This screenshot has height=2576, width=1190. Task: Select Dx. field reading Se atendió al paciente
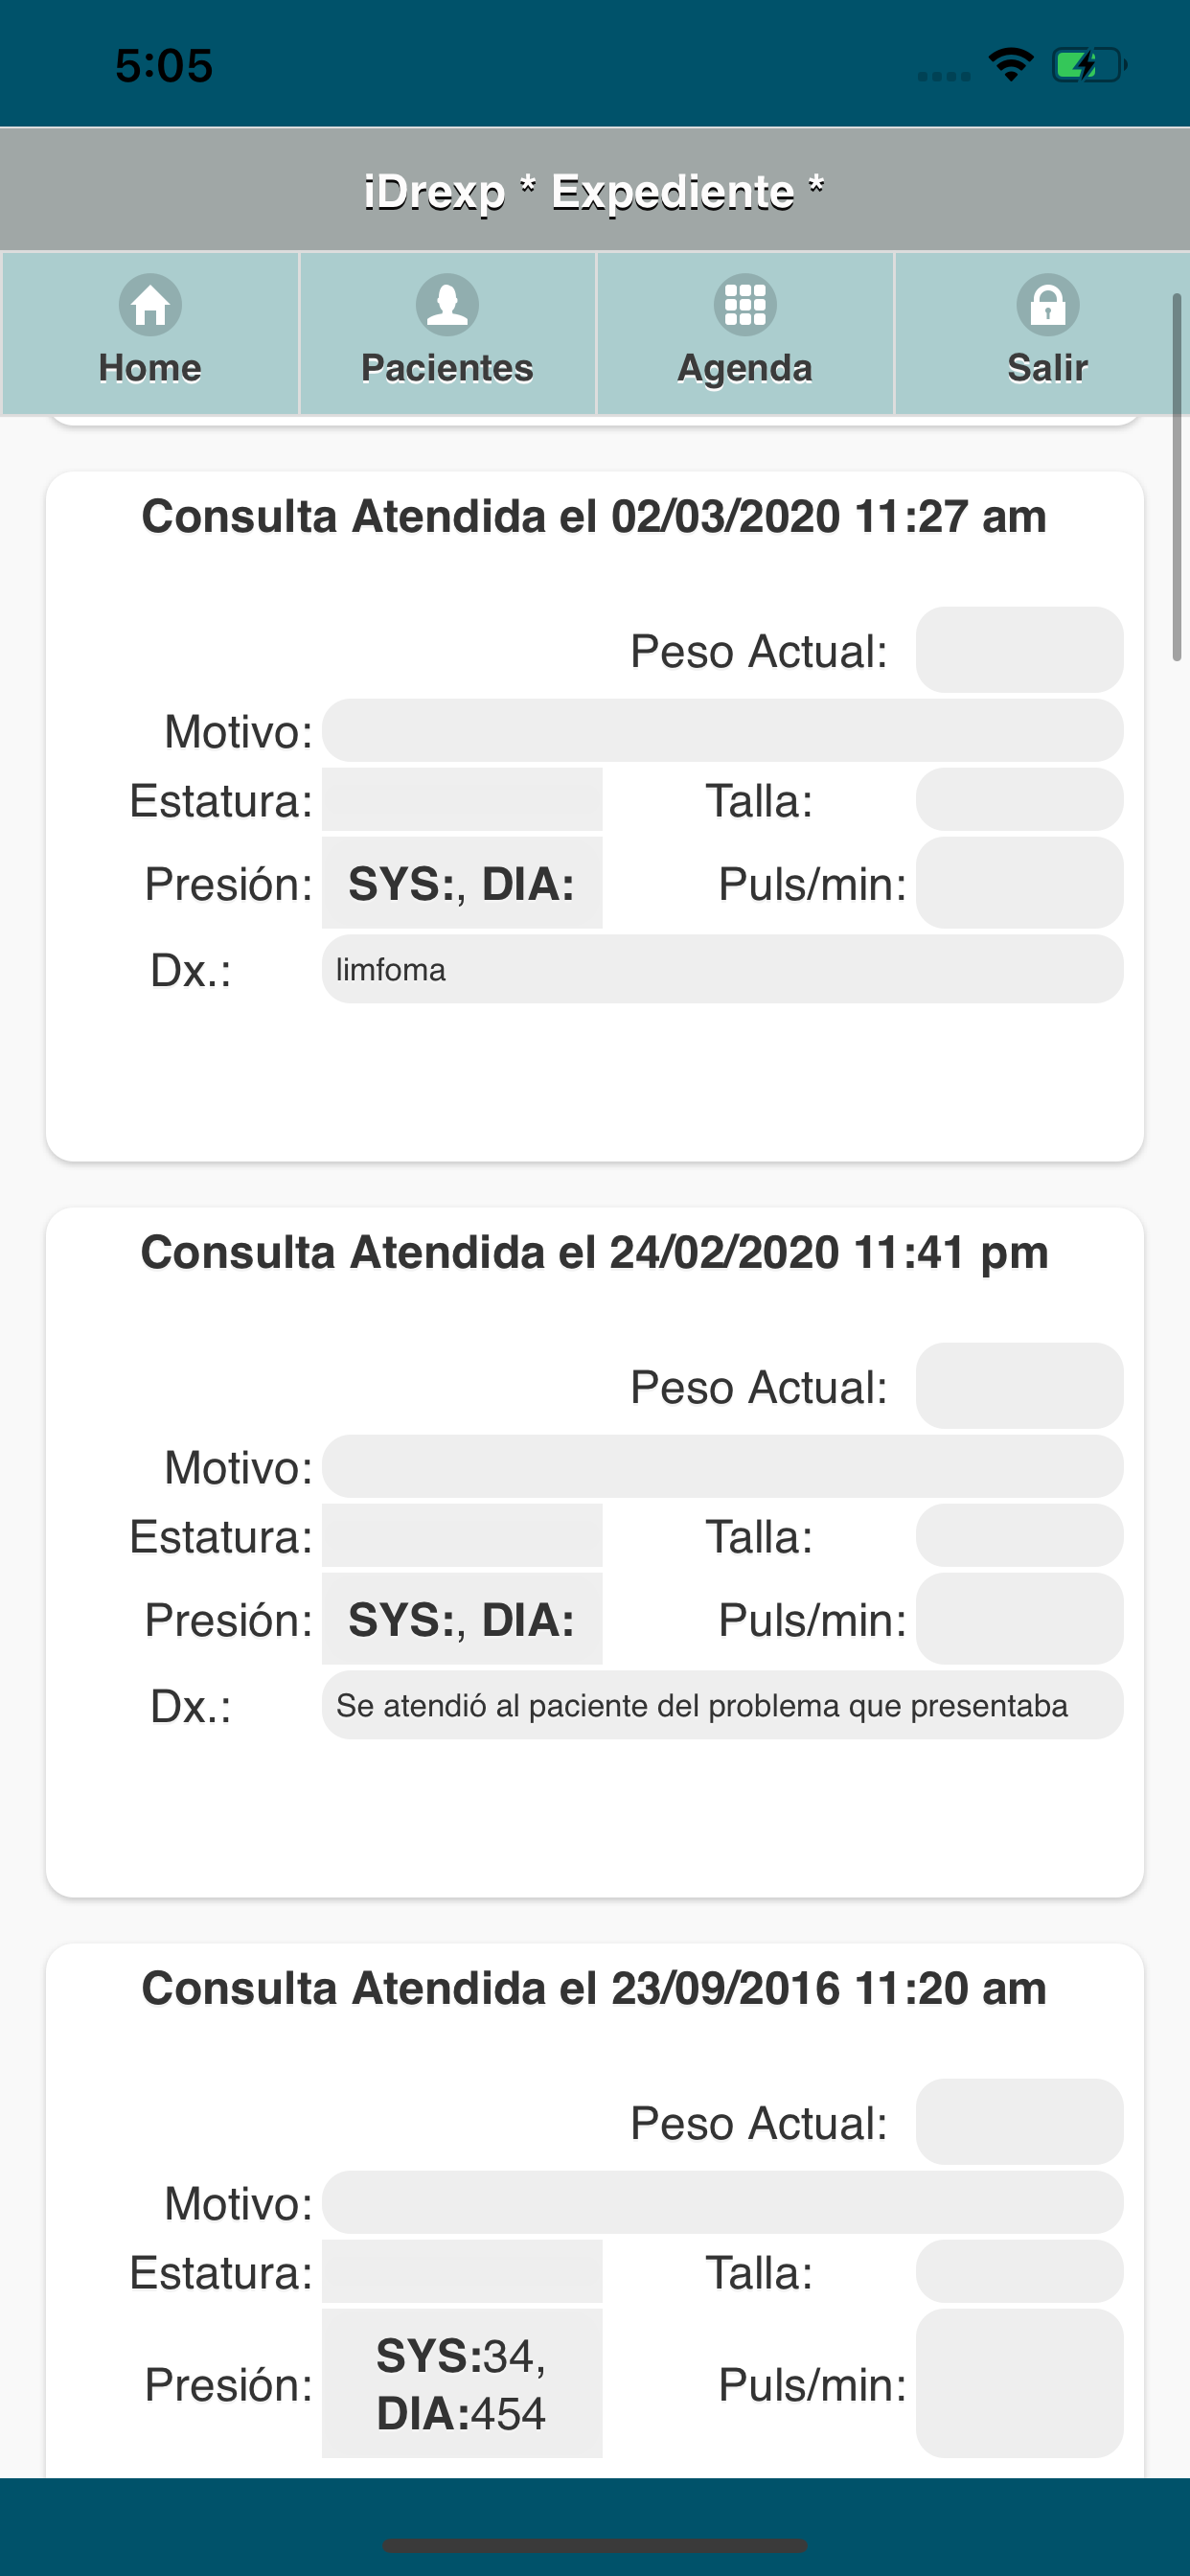tap(722, 1706)
